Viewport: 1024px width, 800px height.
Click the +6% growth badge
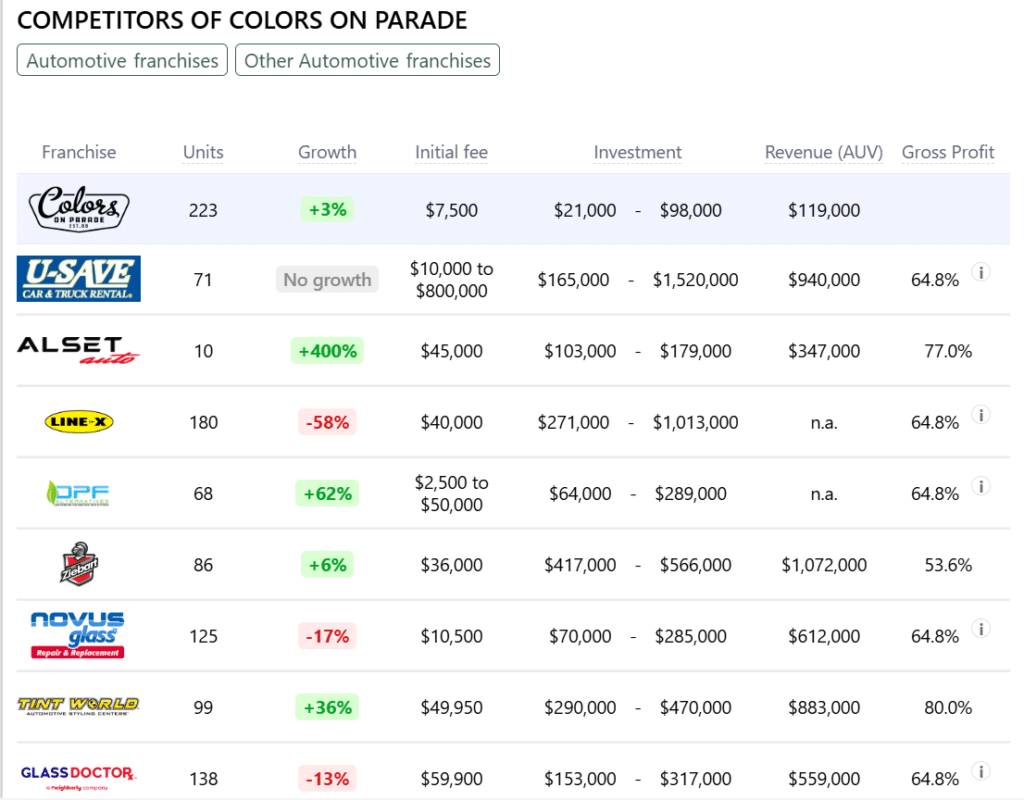327,564
